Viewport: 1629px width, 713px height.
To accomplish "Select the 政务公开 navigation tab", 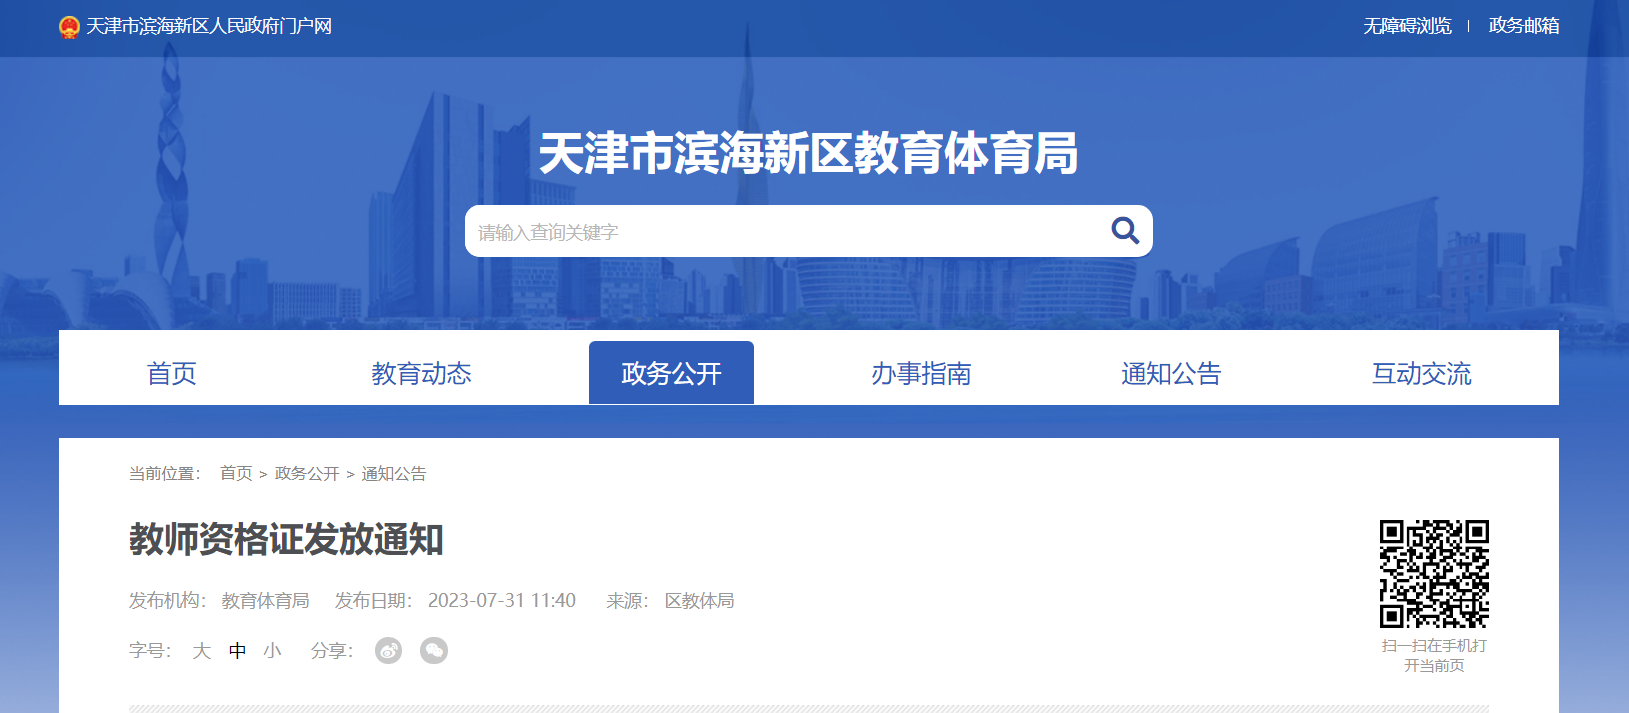I will tap(671, 373).
